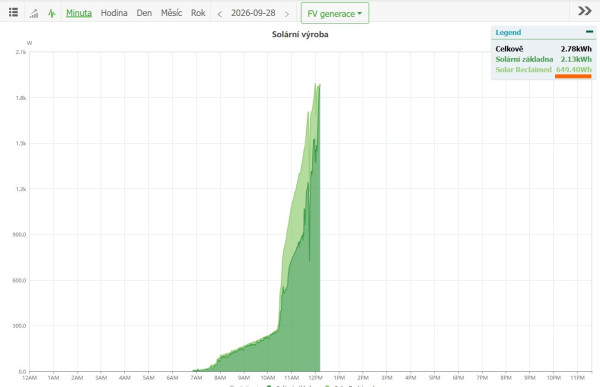600x387 pixels.
Task: Open the list menu icon
Action: pos(13,12)
